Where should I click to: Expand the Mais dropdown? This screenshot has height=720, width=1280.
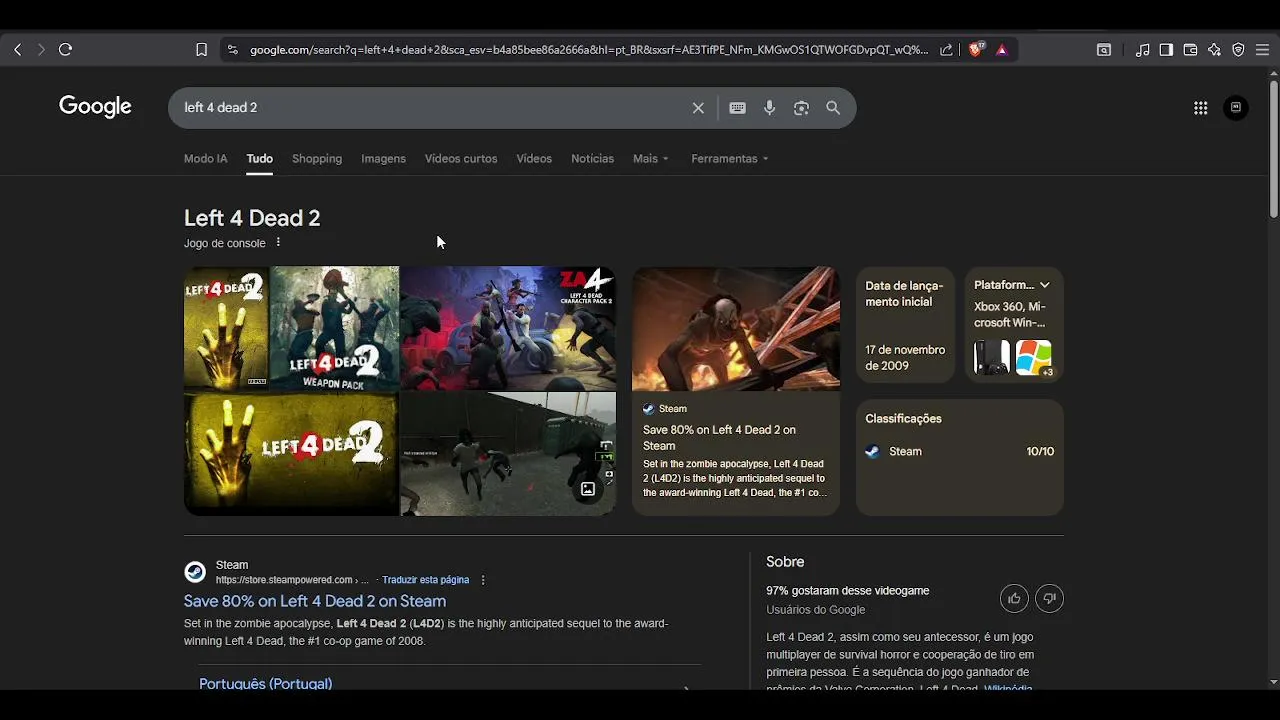(x=650, y=159)
